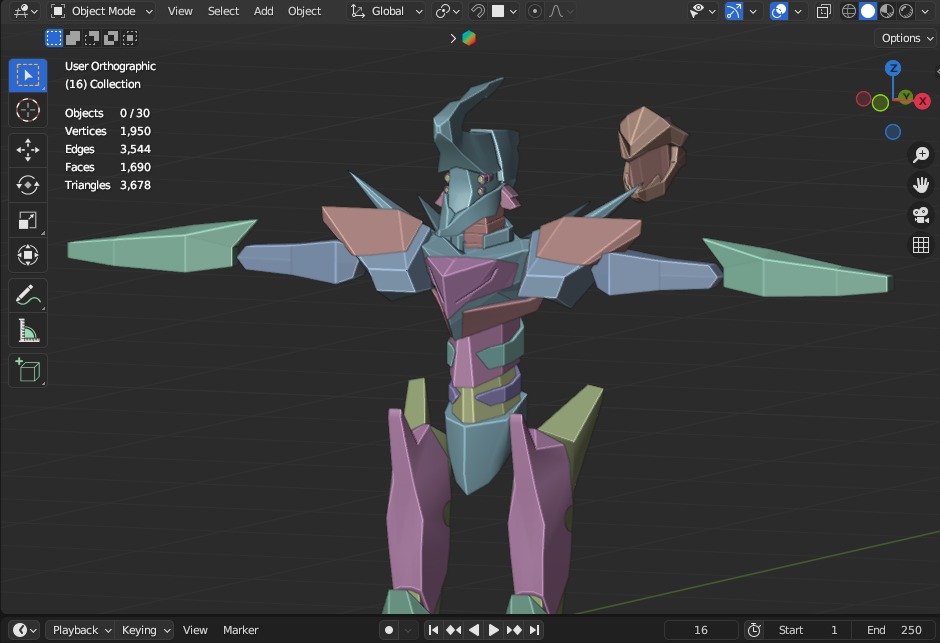The height and width of the screenshot is (643, 940).
Task: Click the End frame field showing 250
Action: click(896, 630)
